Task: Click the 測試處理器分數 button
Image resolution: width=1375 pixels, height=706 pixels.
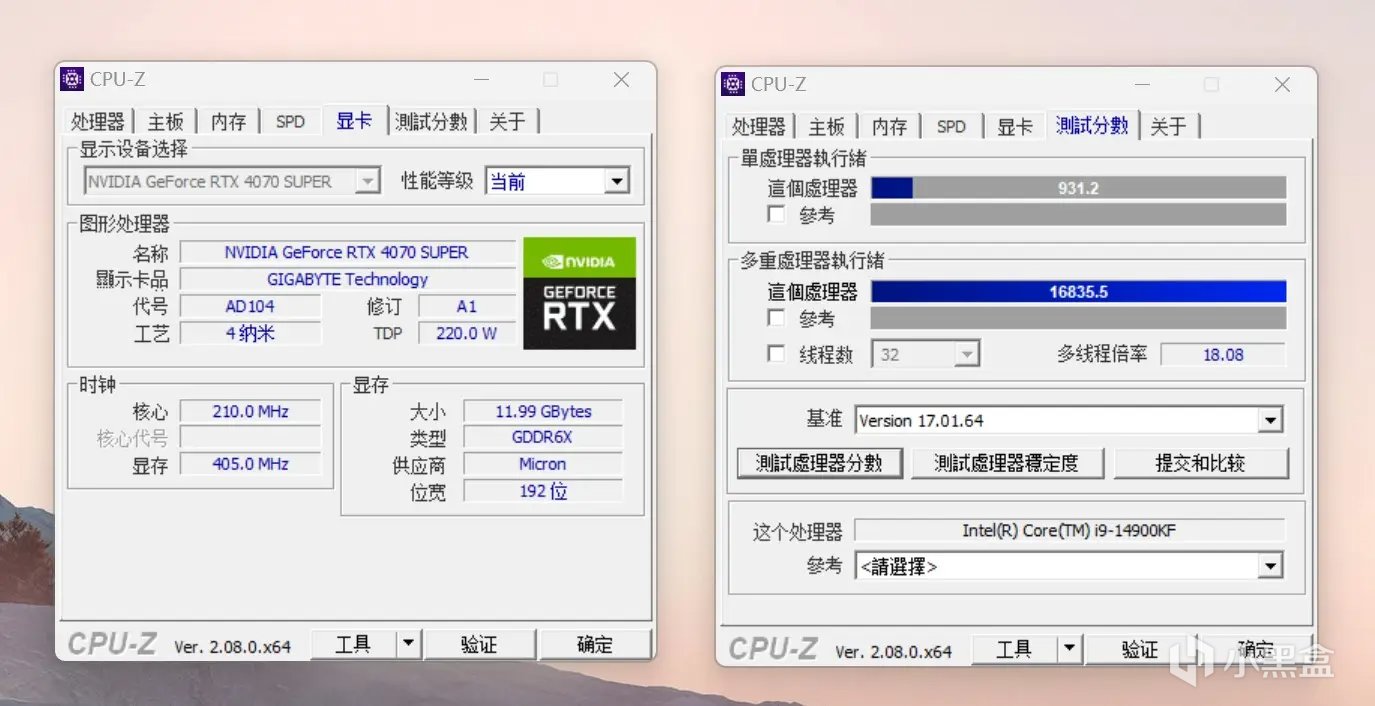Action: pos(819,463)
